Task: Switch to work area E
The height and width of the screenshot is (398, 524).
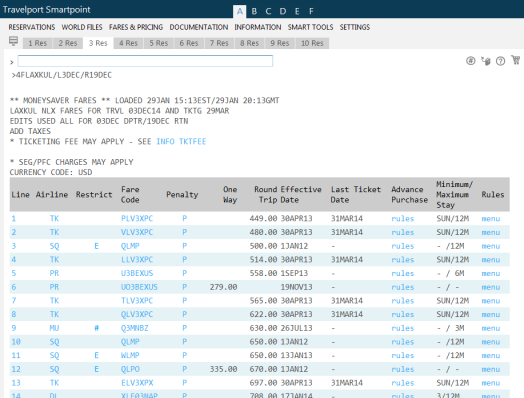Action: (x=297, y=11)
